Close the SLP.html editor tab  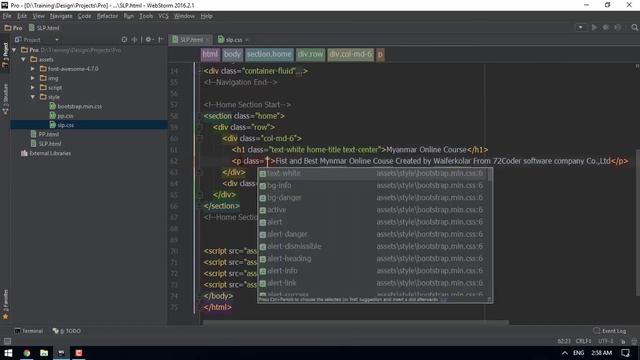click(x=208, y=40)
